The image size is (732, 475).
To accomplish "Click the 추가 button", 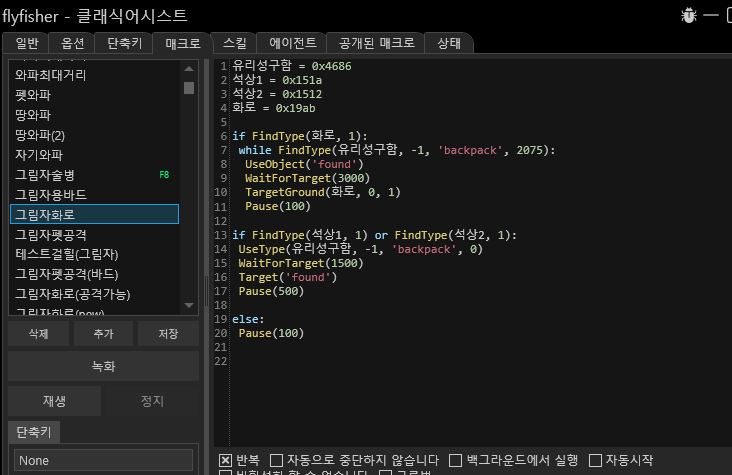I will click(x=103, y=333).
